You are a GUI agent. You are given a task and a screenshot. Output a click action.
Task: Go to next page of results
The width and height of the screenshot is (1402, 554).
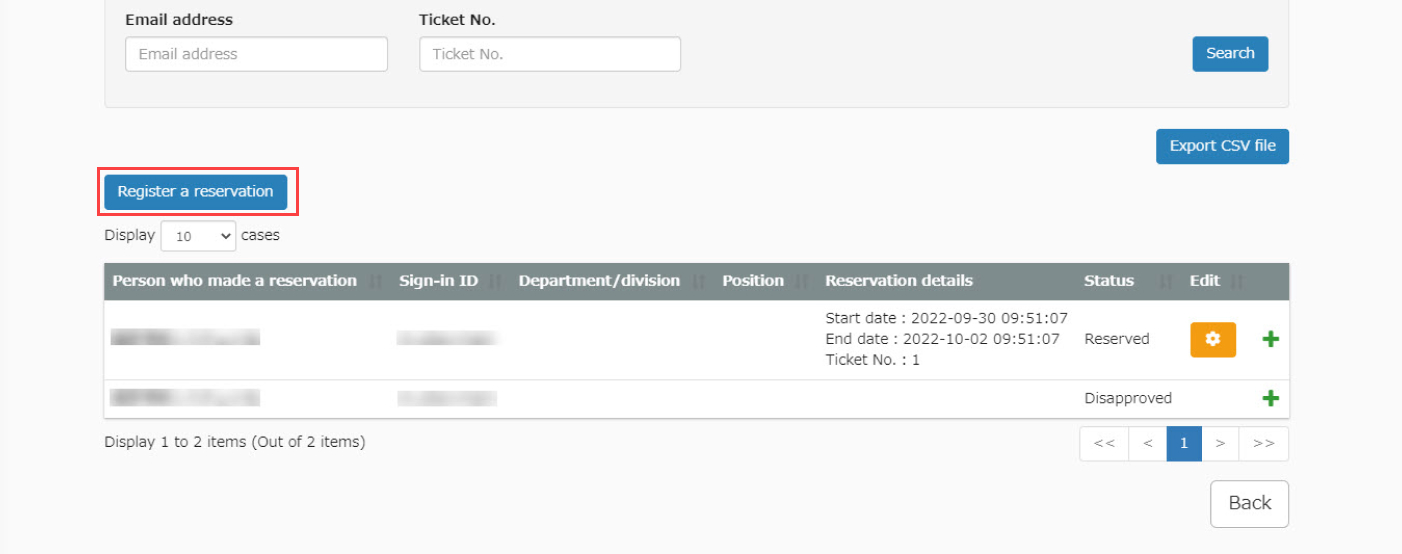pyautogui.click(x=1220, y=443)
